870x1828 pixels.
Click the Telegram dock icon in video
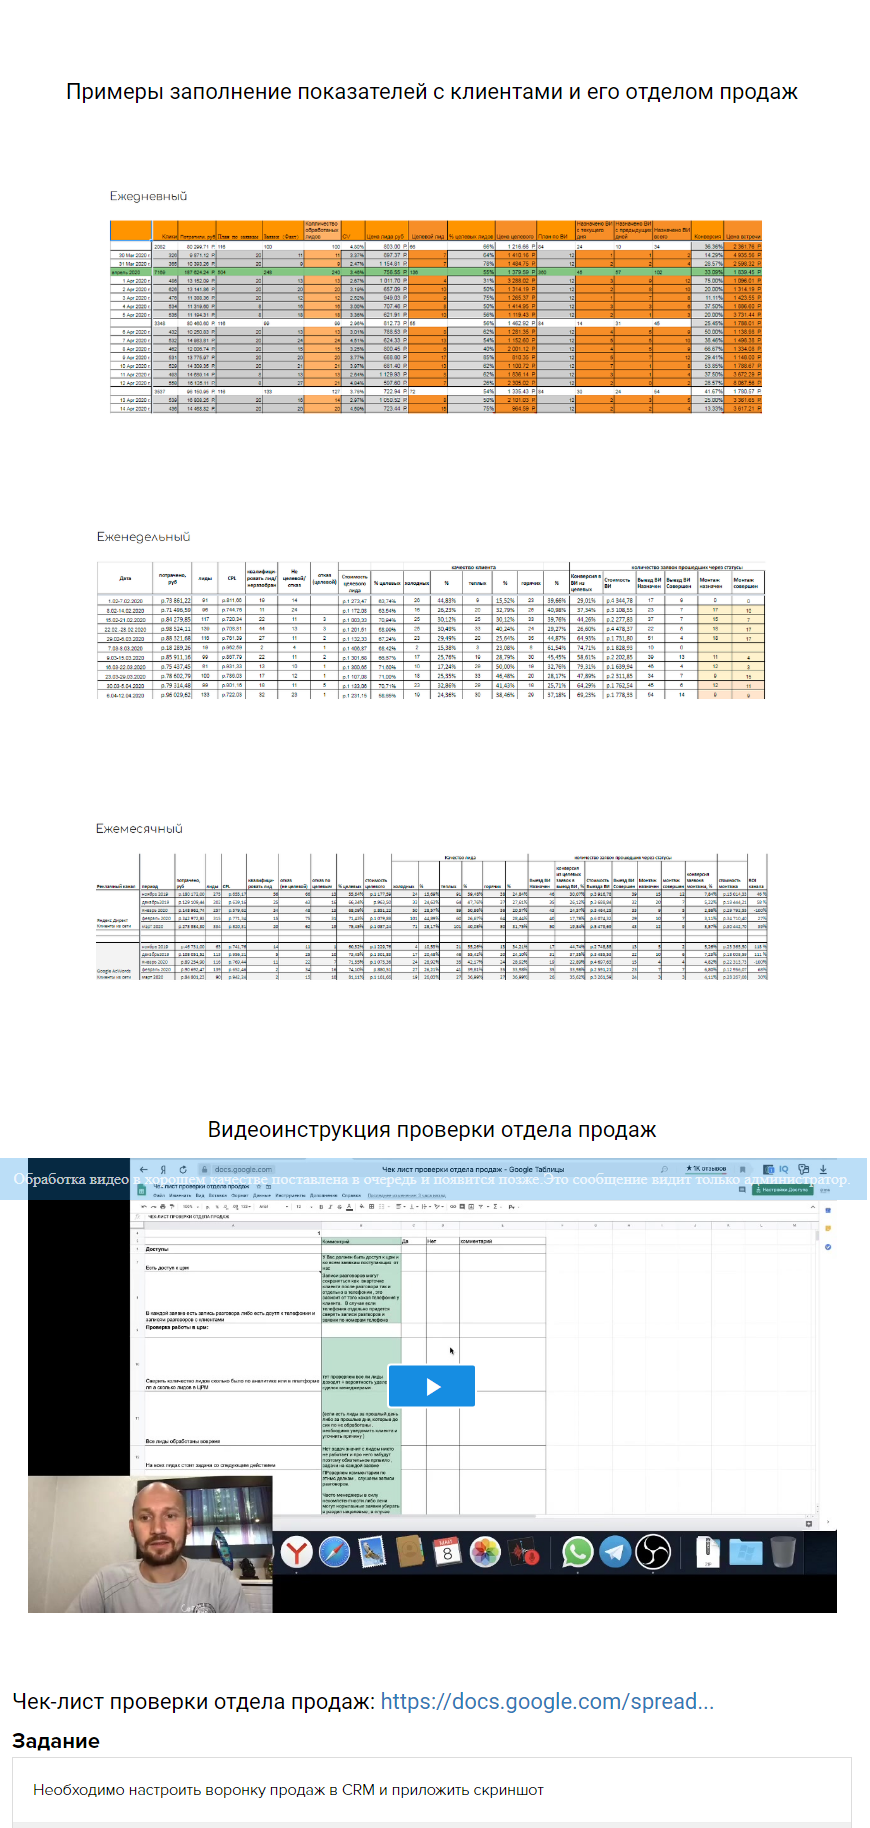point(615,1552)
